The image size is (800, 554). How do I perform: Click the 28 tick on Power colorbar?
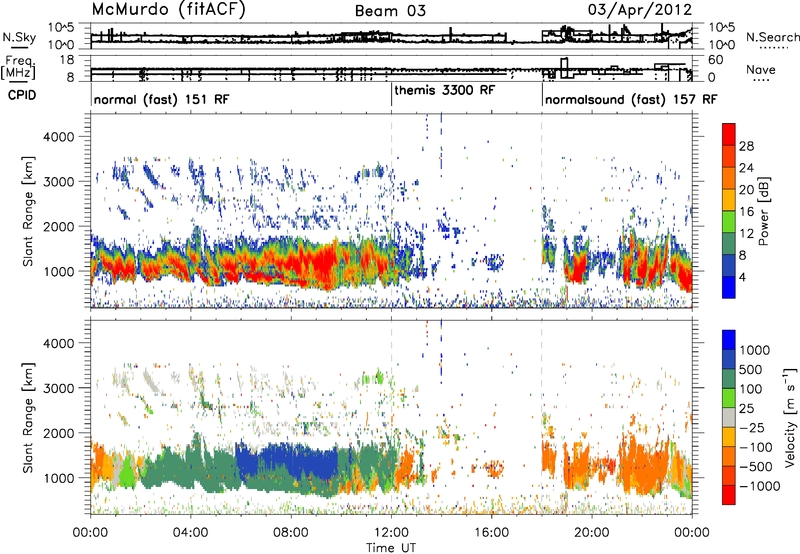click(746, 146)
